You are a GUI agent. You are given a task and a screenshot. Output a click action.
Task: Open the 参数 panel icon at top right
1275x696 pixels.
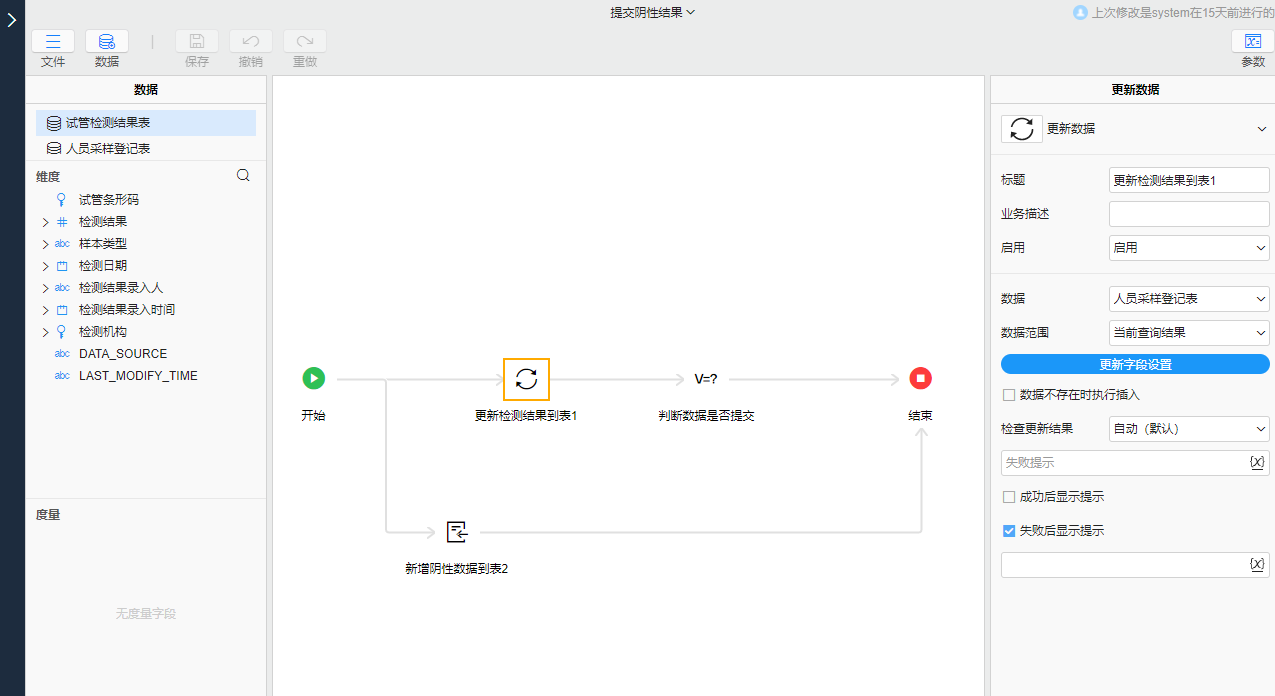coord(1253,41)
